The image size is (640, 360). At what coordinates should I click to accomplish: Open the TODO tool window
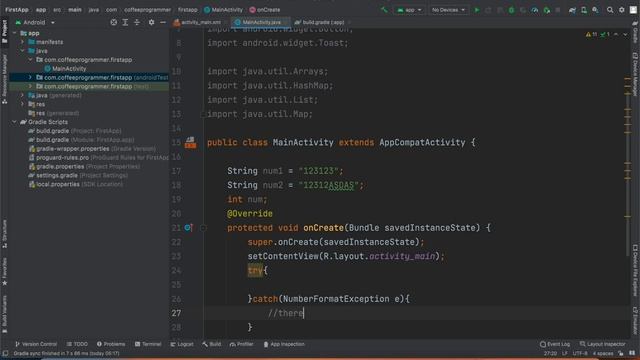point(77,344)
